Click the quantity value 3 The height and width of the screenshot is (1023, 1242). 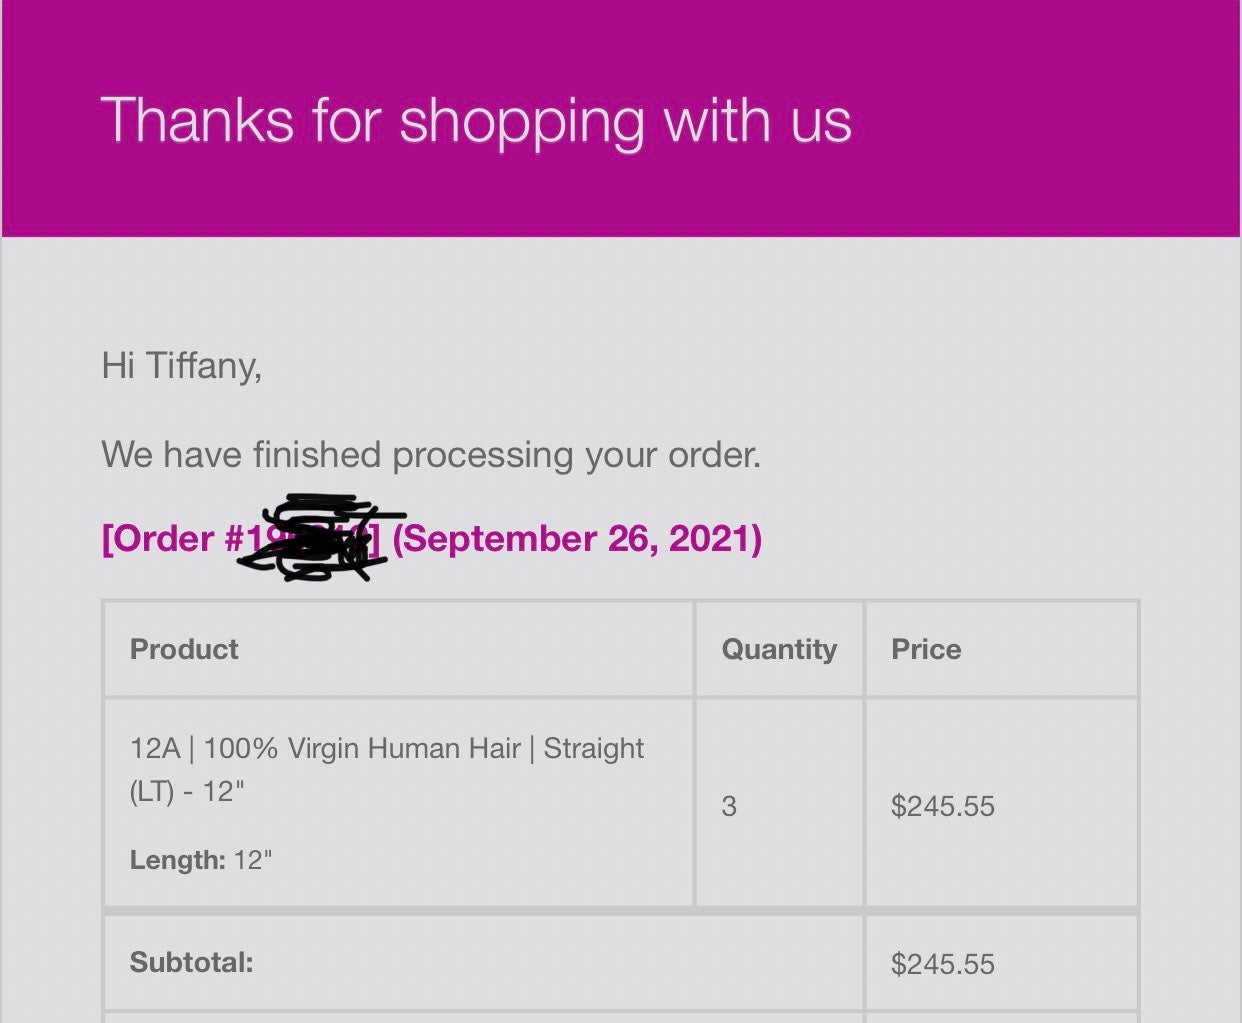coord(729,806)
